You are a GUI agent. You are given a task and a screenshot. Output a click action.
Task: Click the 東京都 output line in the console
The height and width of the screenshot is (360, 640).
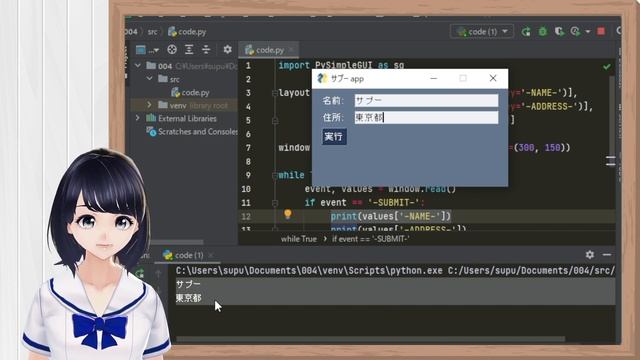pyautogui.click(x=189, y=298)
